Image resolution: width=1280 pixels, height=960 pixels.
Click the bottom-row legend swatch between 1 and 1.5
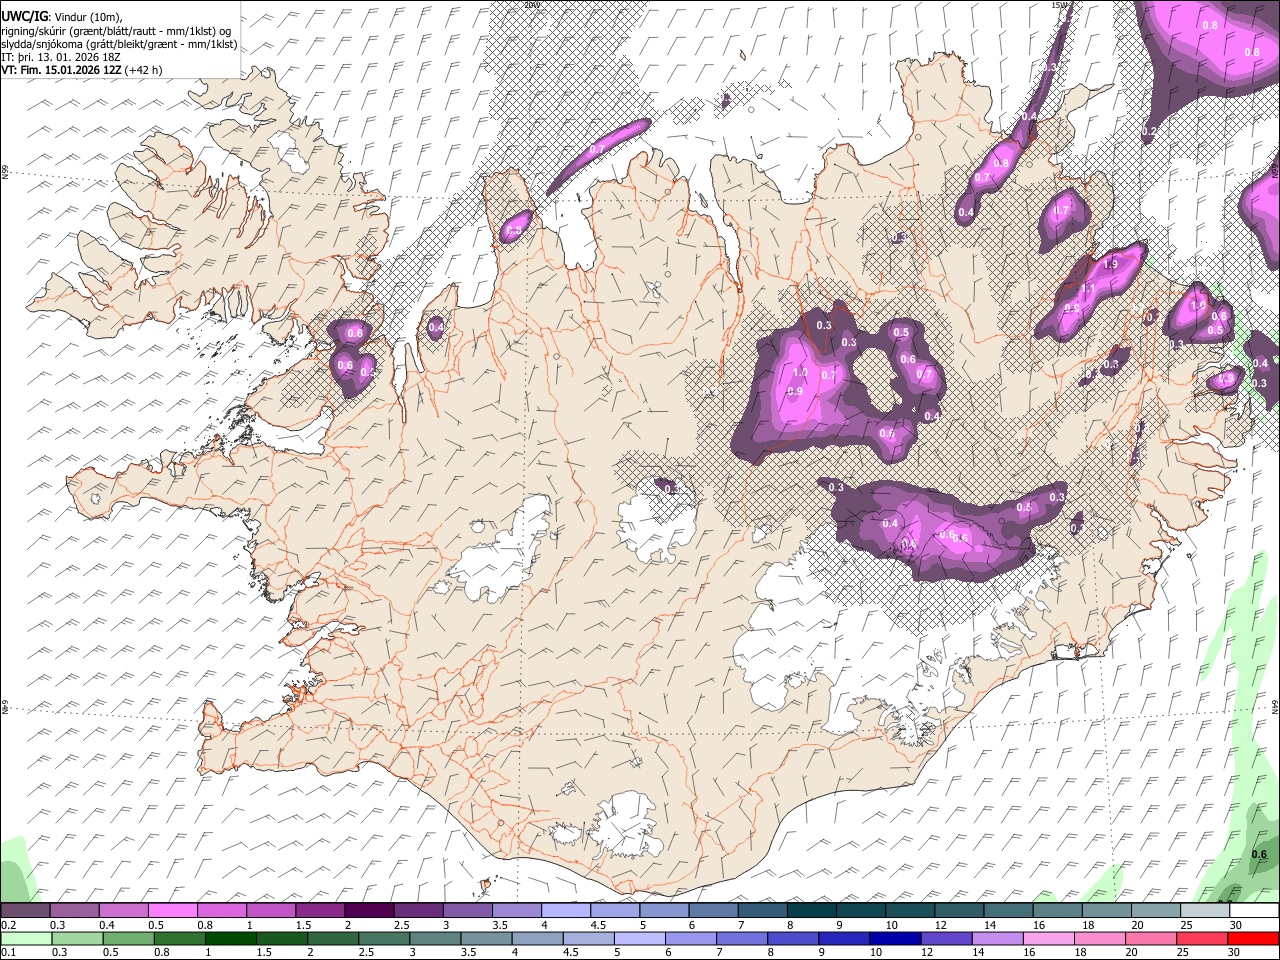coord(231,938)
